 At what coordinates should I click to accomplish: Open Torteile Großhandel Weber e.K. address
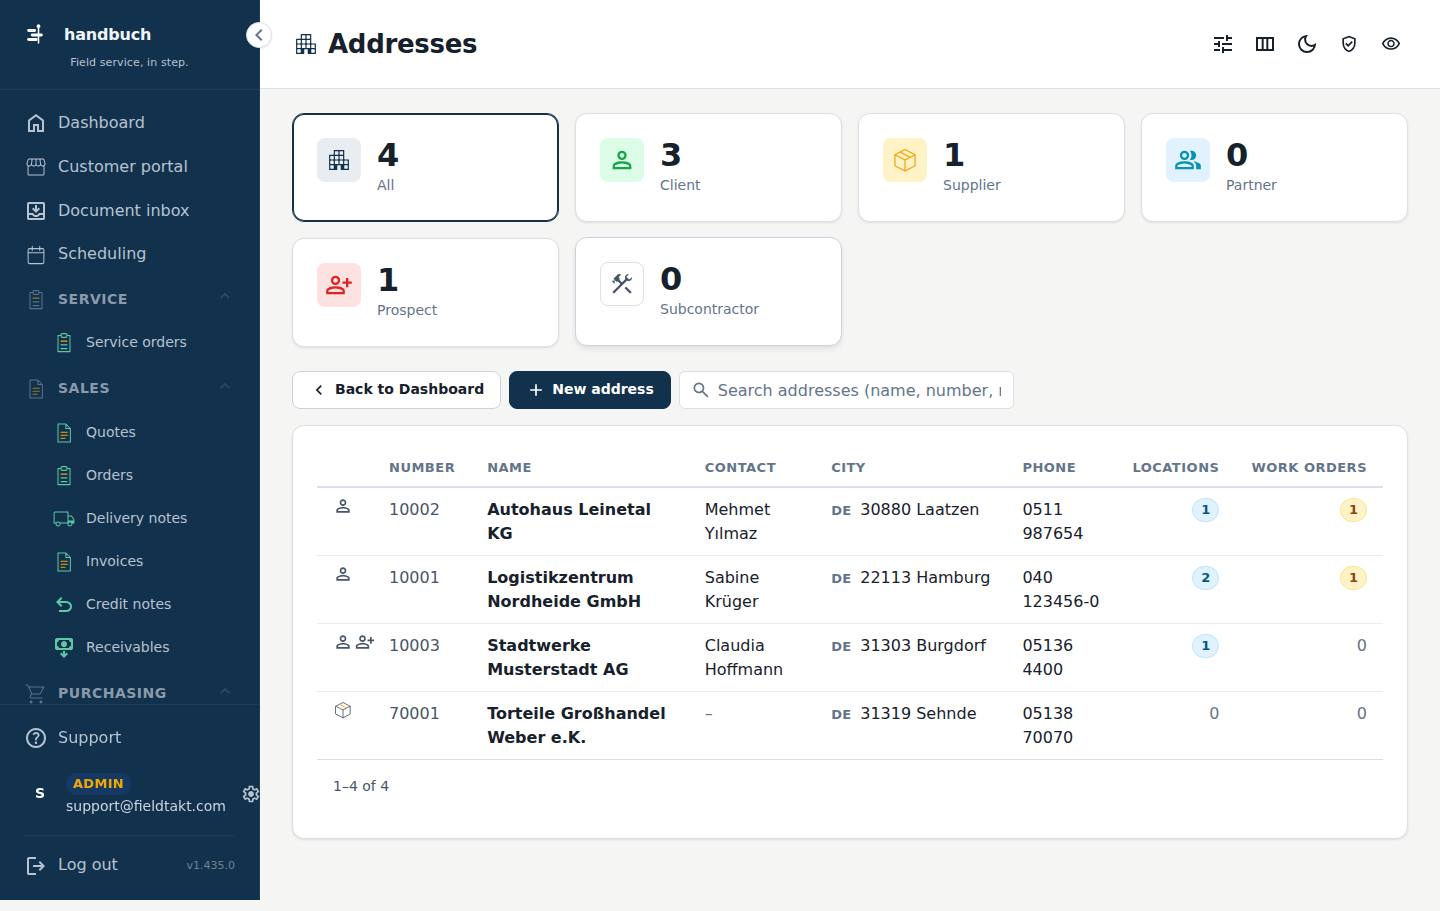576,725
